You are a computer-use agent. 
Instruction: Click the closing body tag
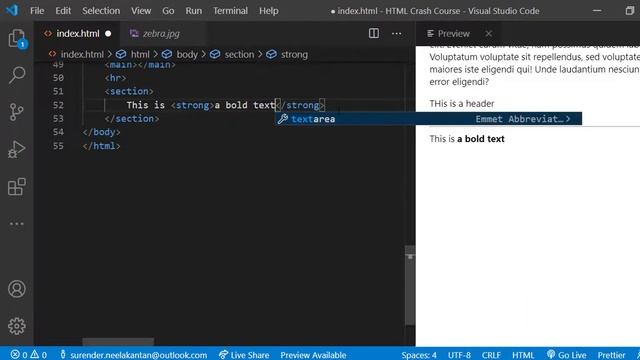point(102,132)
